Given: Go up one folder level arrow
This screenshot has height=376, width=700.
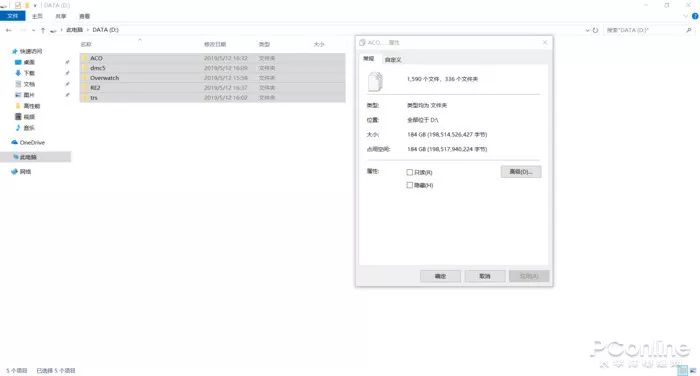Looking at the screenshot, I should tap(43, 30).
